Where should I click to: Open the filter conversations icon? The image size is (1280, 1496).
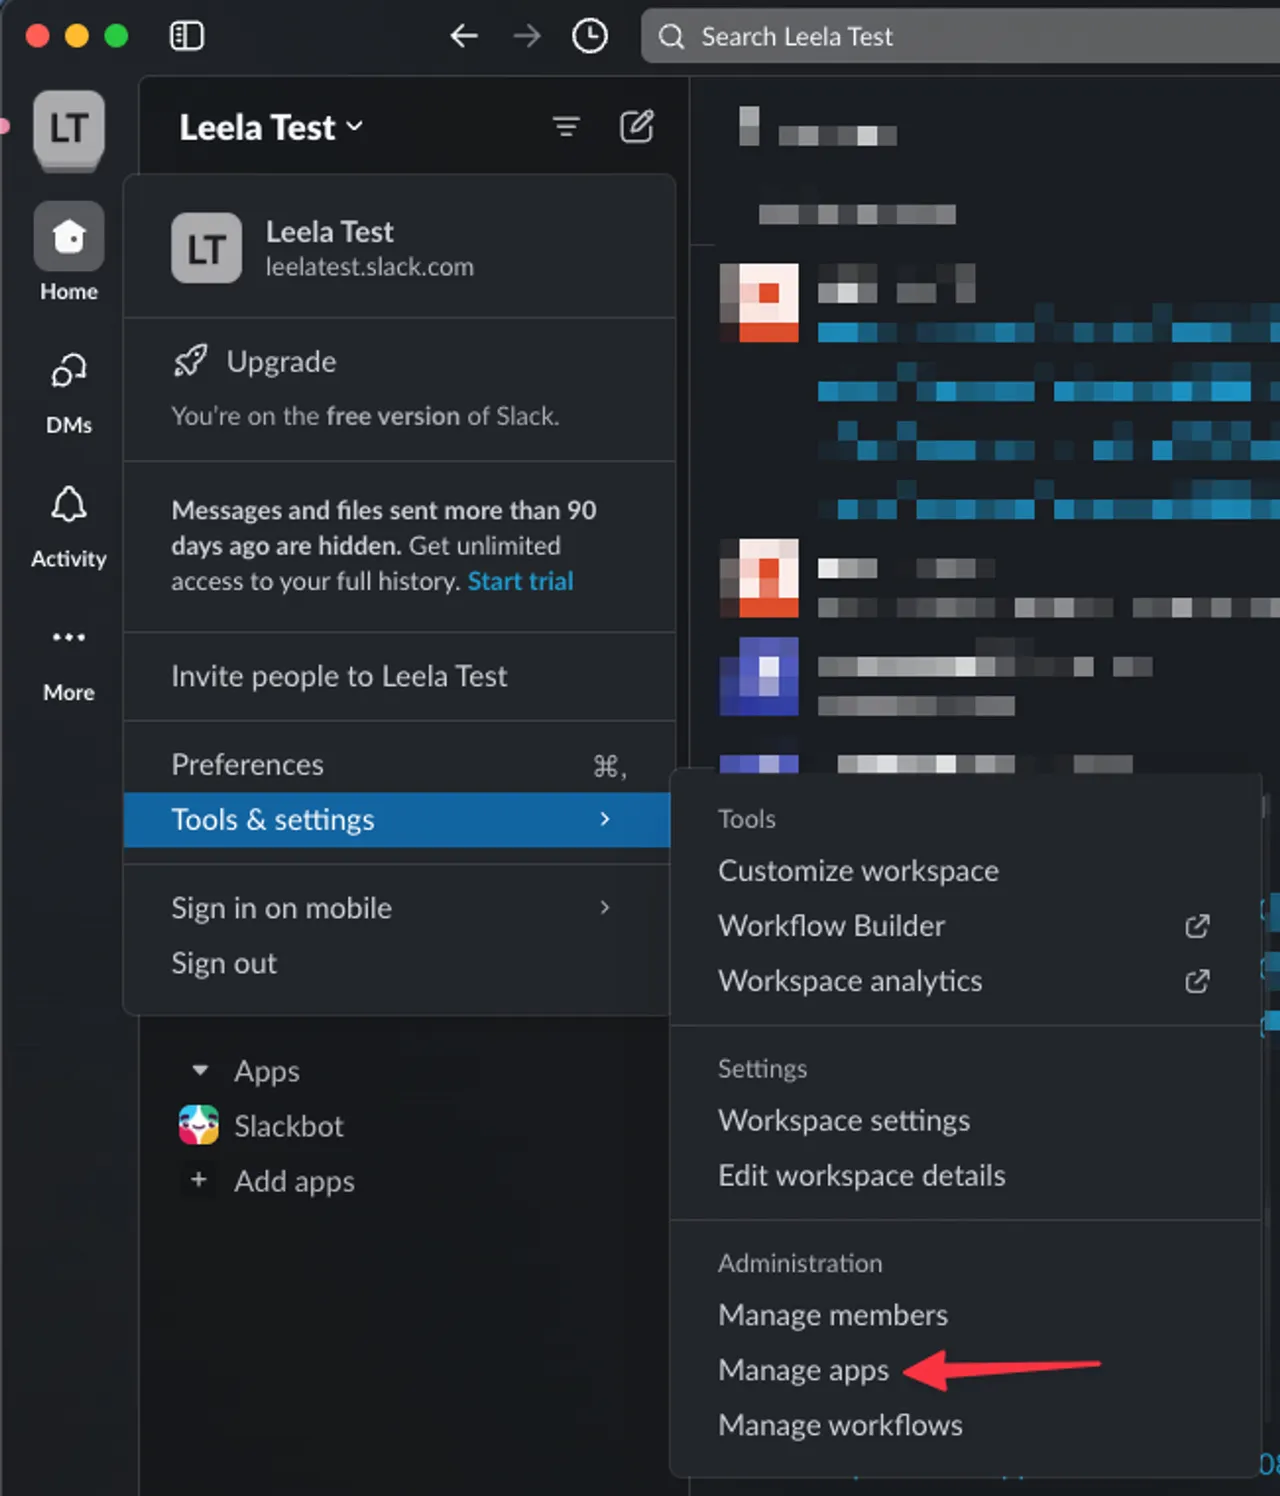tap(566, 127)
